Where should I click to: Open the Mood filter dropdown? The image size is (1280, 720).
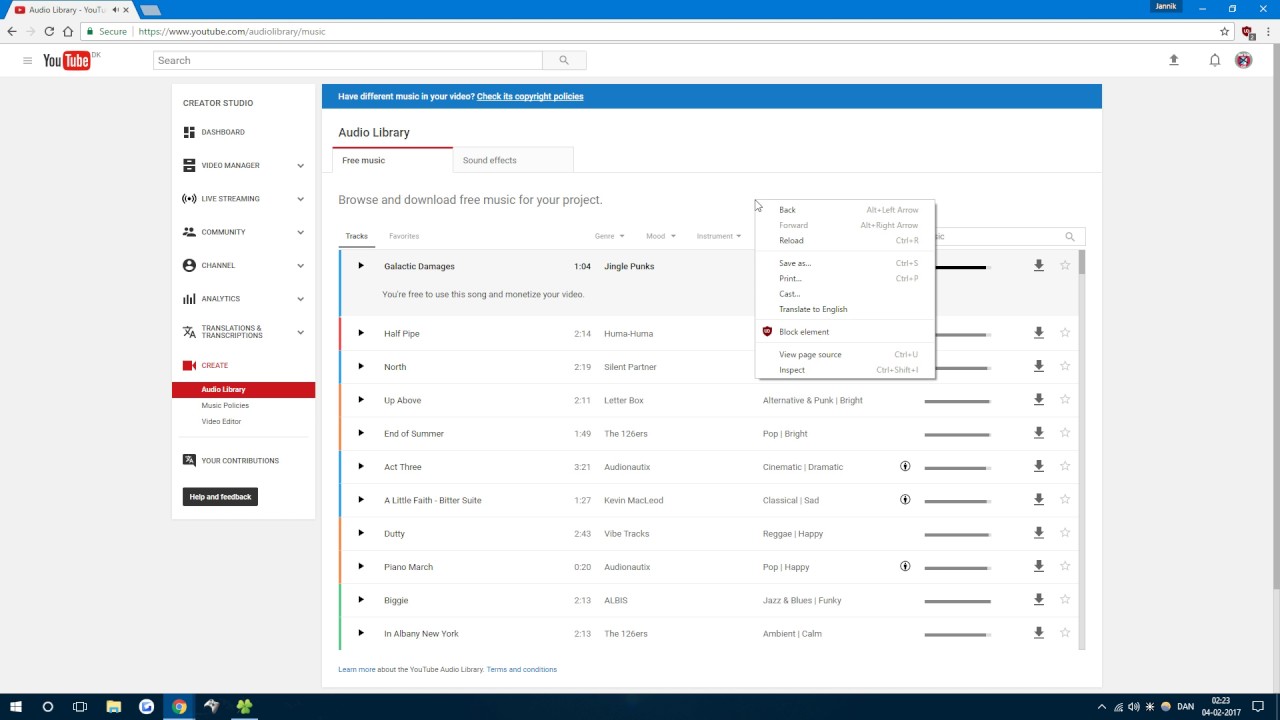660,236
